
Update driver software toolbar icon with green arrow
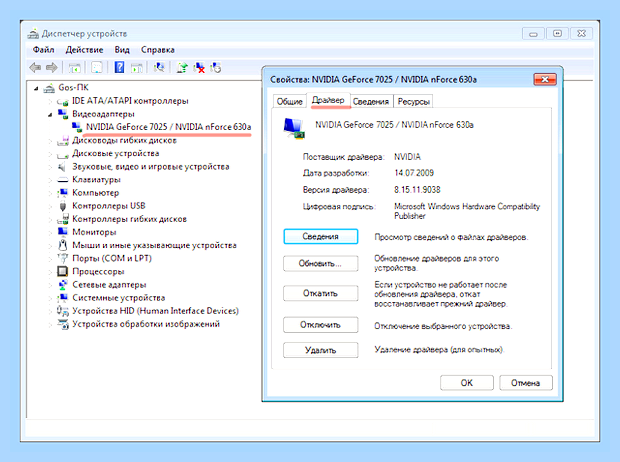coord(182,68)
